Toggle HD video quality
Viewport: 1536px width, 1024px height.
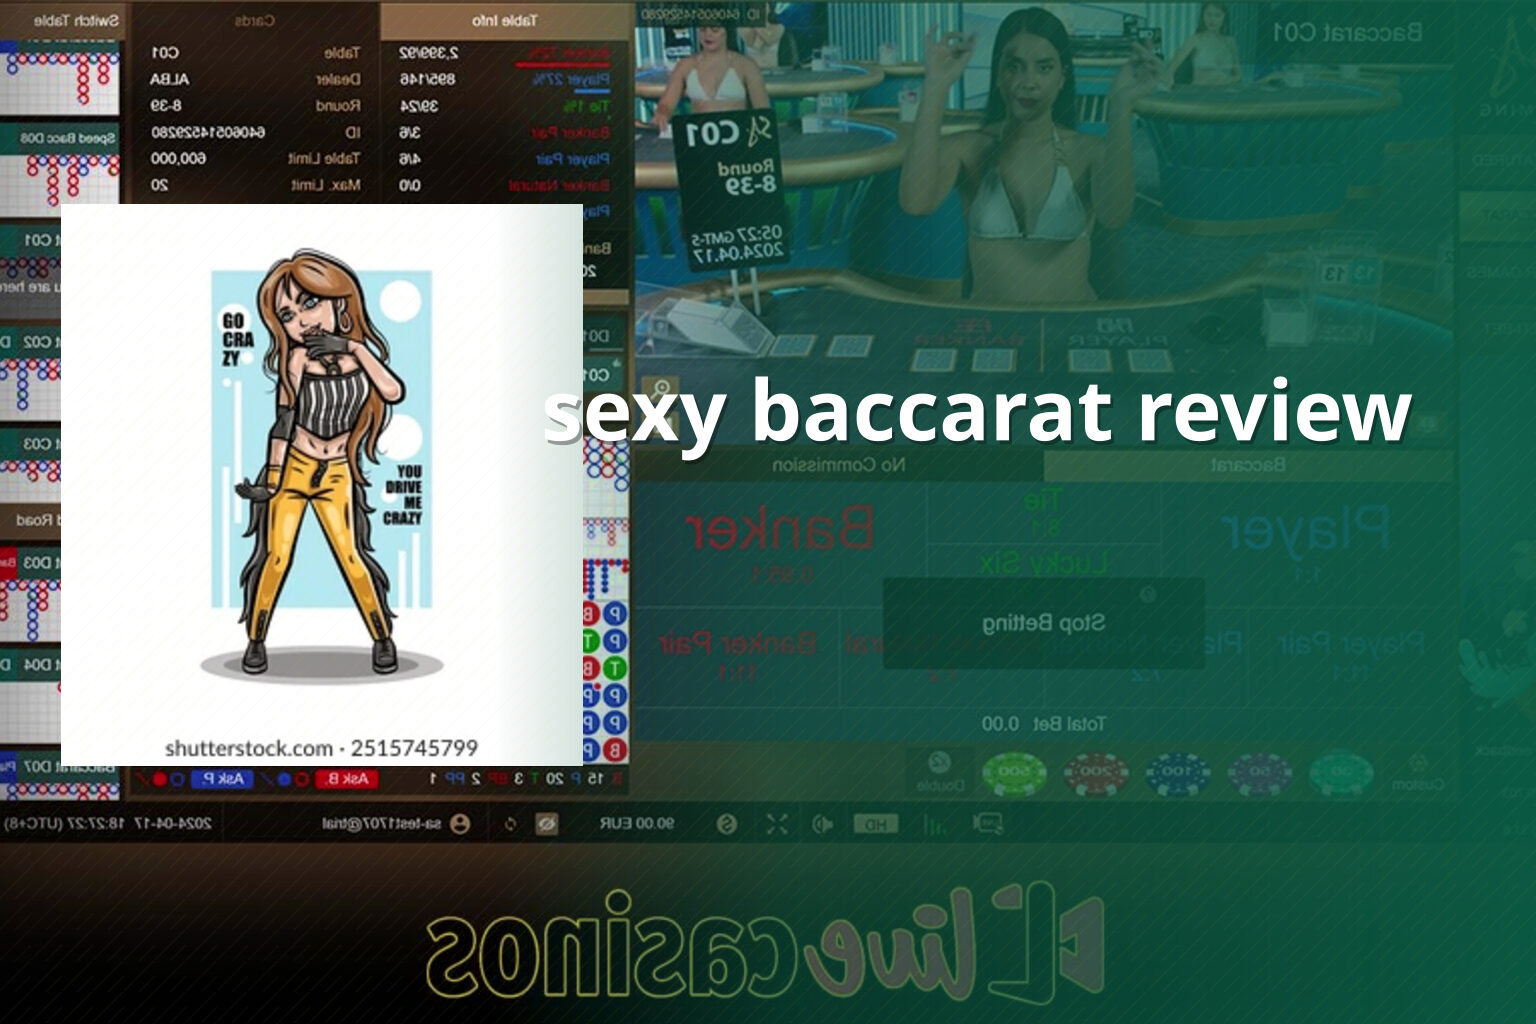875,824
